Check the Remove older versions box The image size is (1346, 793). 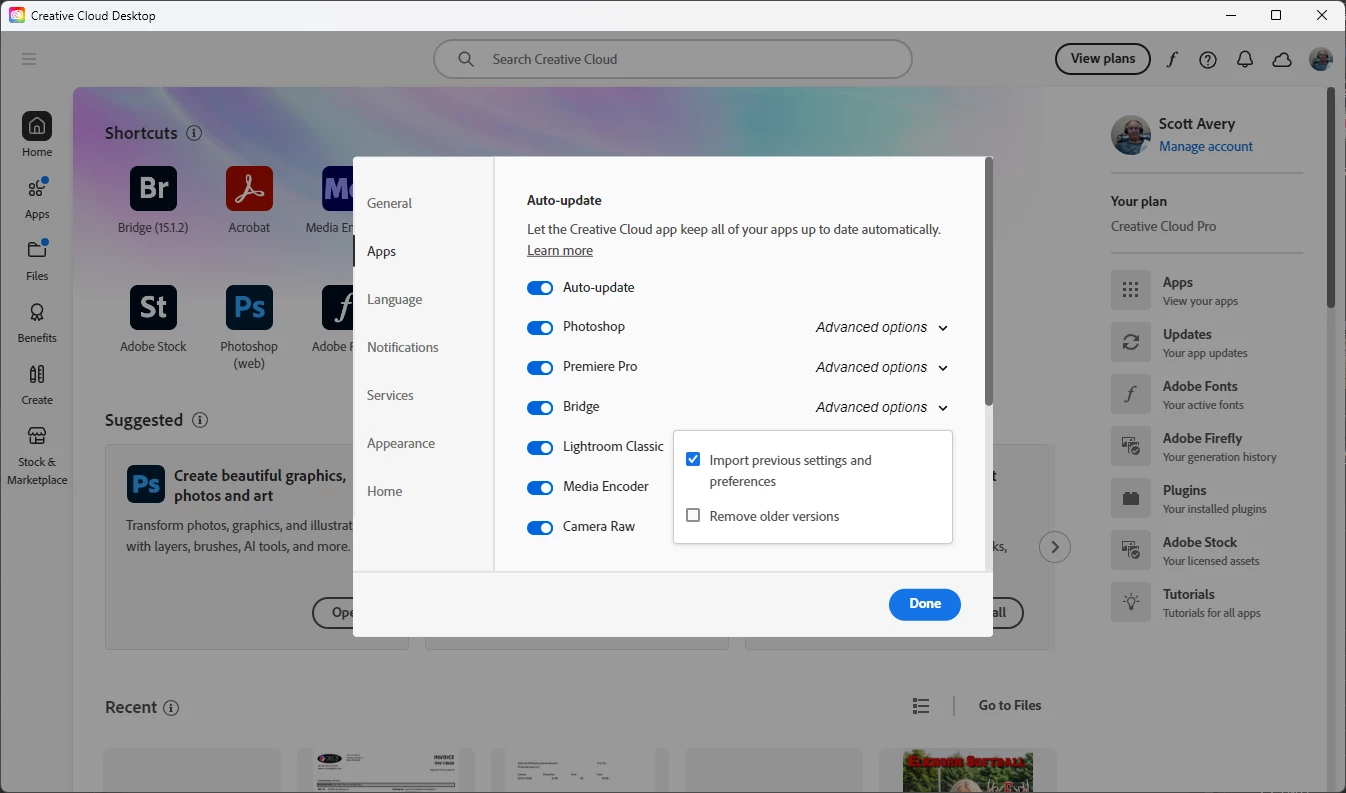(x=693, y=515)
